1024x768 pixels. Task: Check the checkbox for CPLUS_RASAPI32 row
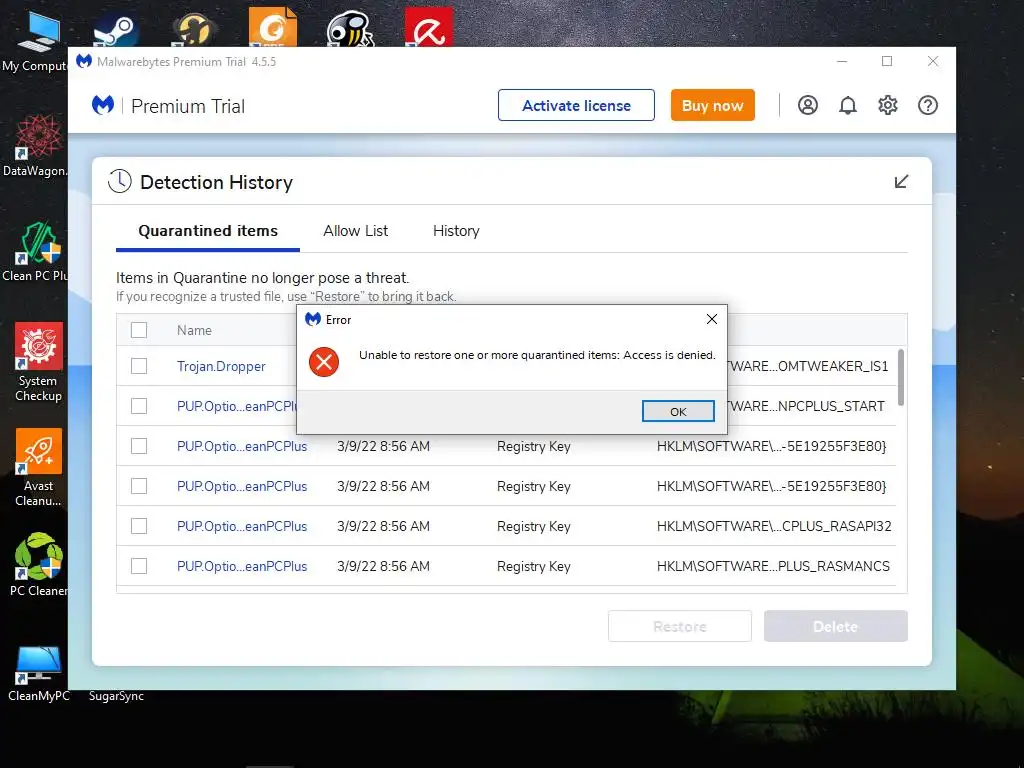pyautogui.click(x=139, y=526)
